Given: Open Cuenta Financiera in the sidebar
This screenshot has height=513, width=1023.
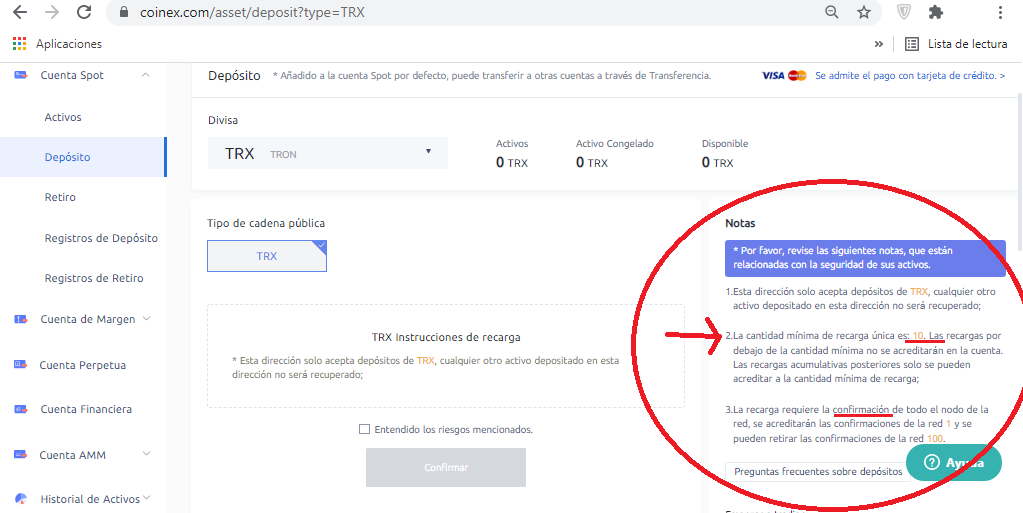Looking at the screenshot, I should point(86,409).
